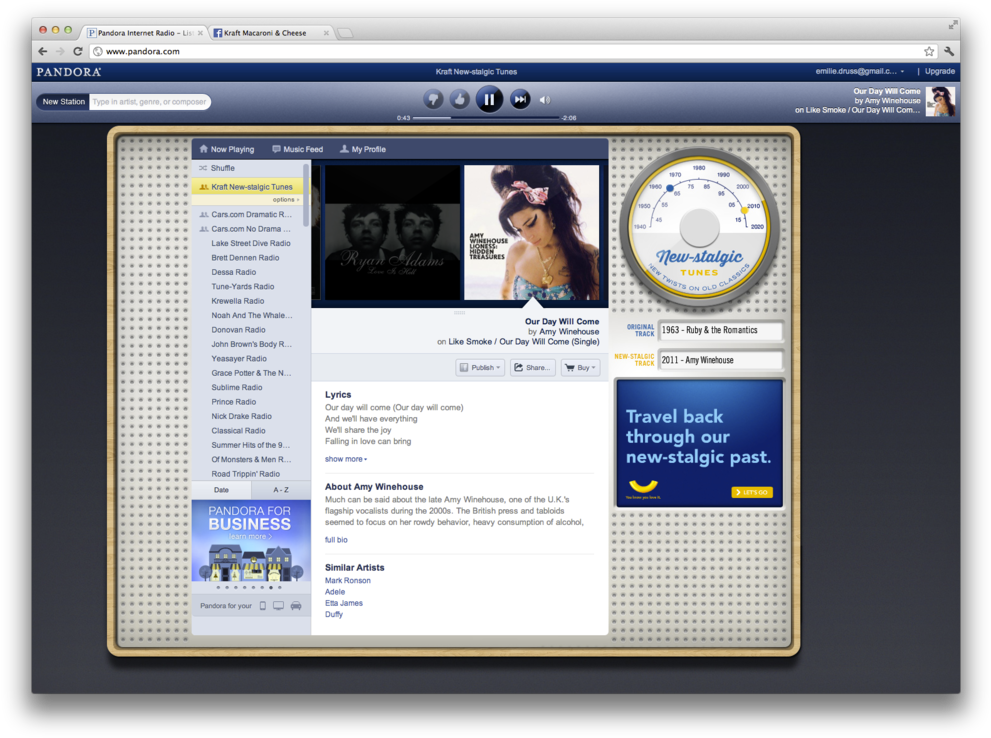
Task: Play Donovan Radio station
Action: tap(238, 330)
